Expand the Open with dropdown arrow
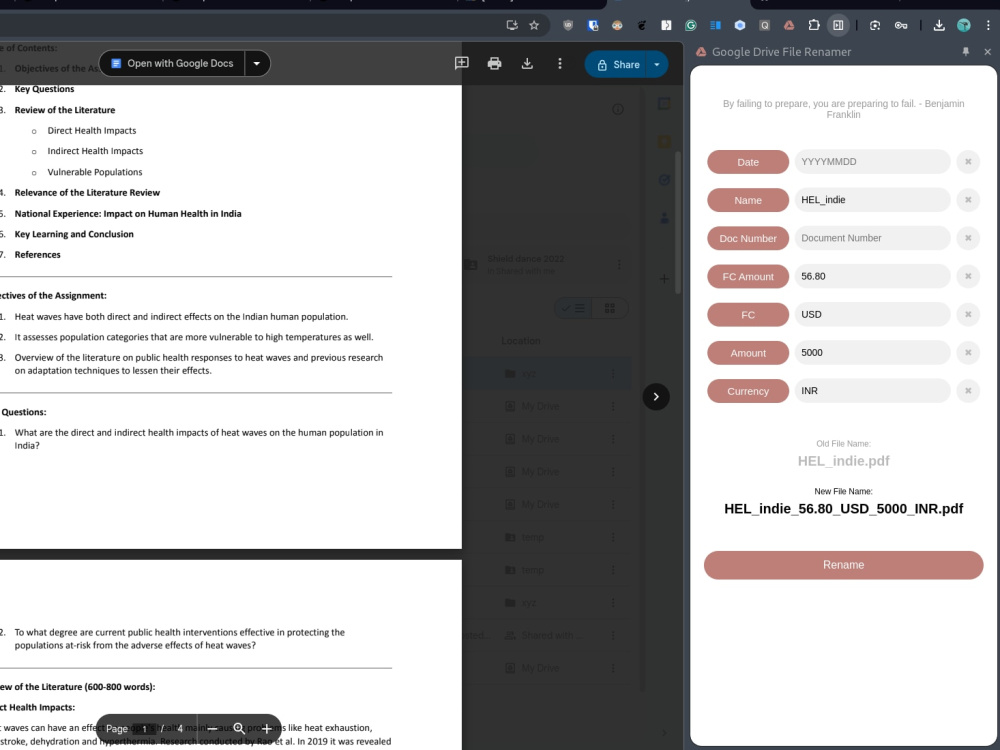The height and width of the screenshot is (750, 1000). [x=257, y=63]
